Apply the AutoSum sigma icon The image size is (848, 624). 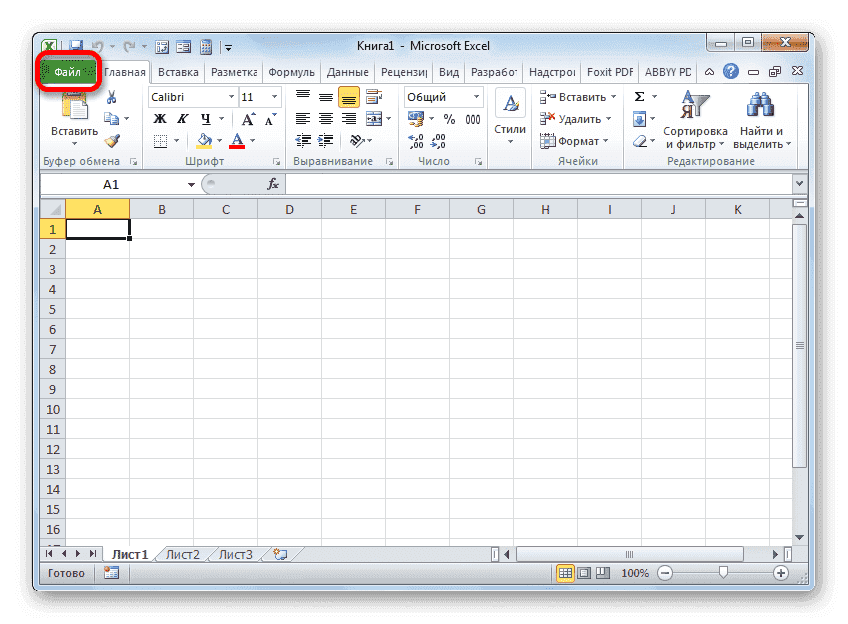pos(639,94)
